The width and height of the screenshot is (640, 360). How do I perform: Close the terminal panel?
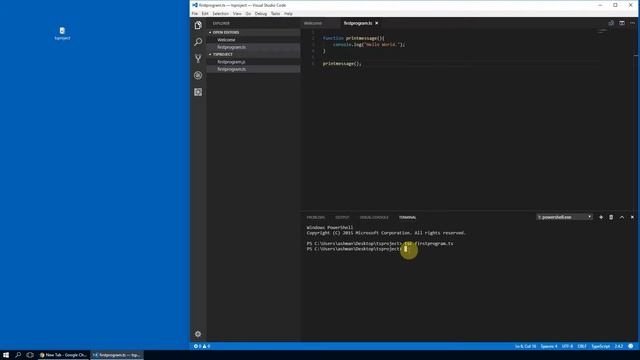point(632,217)
